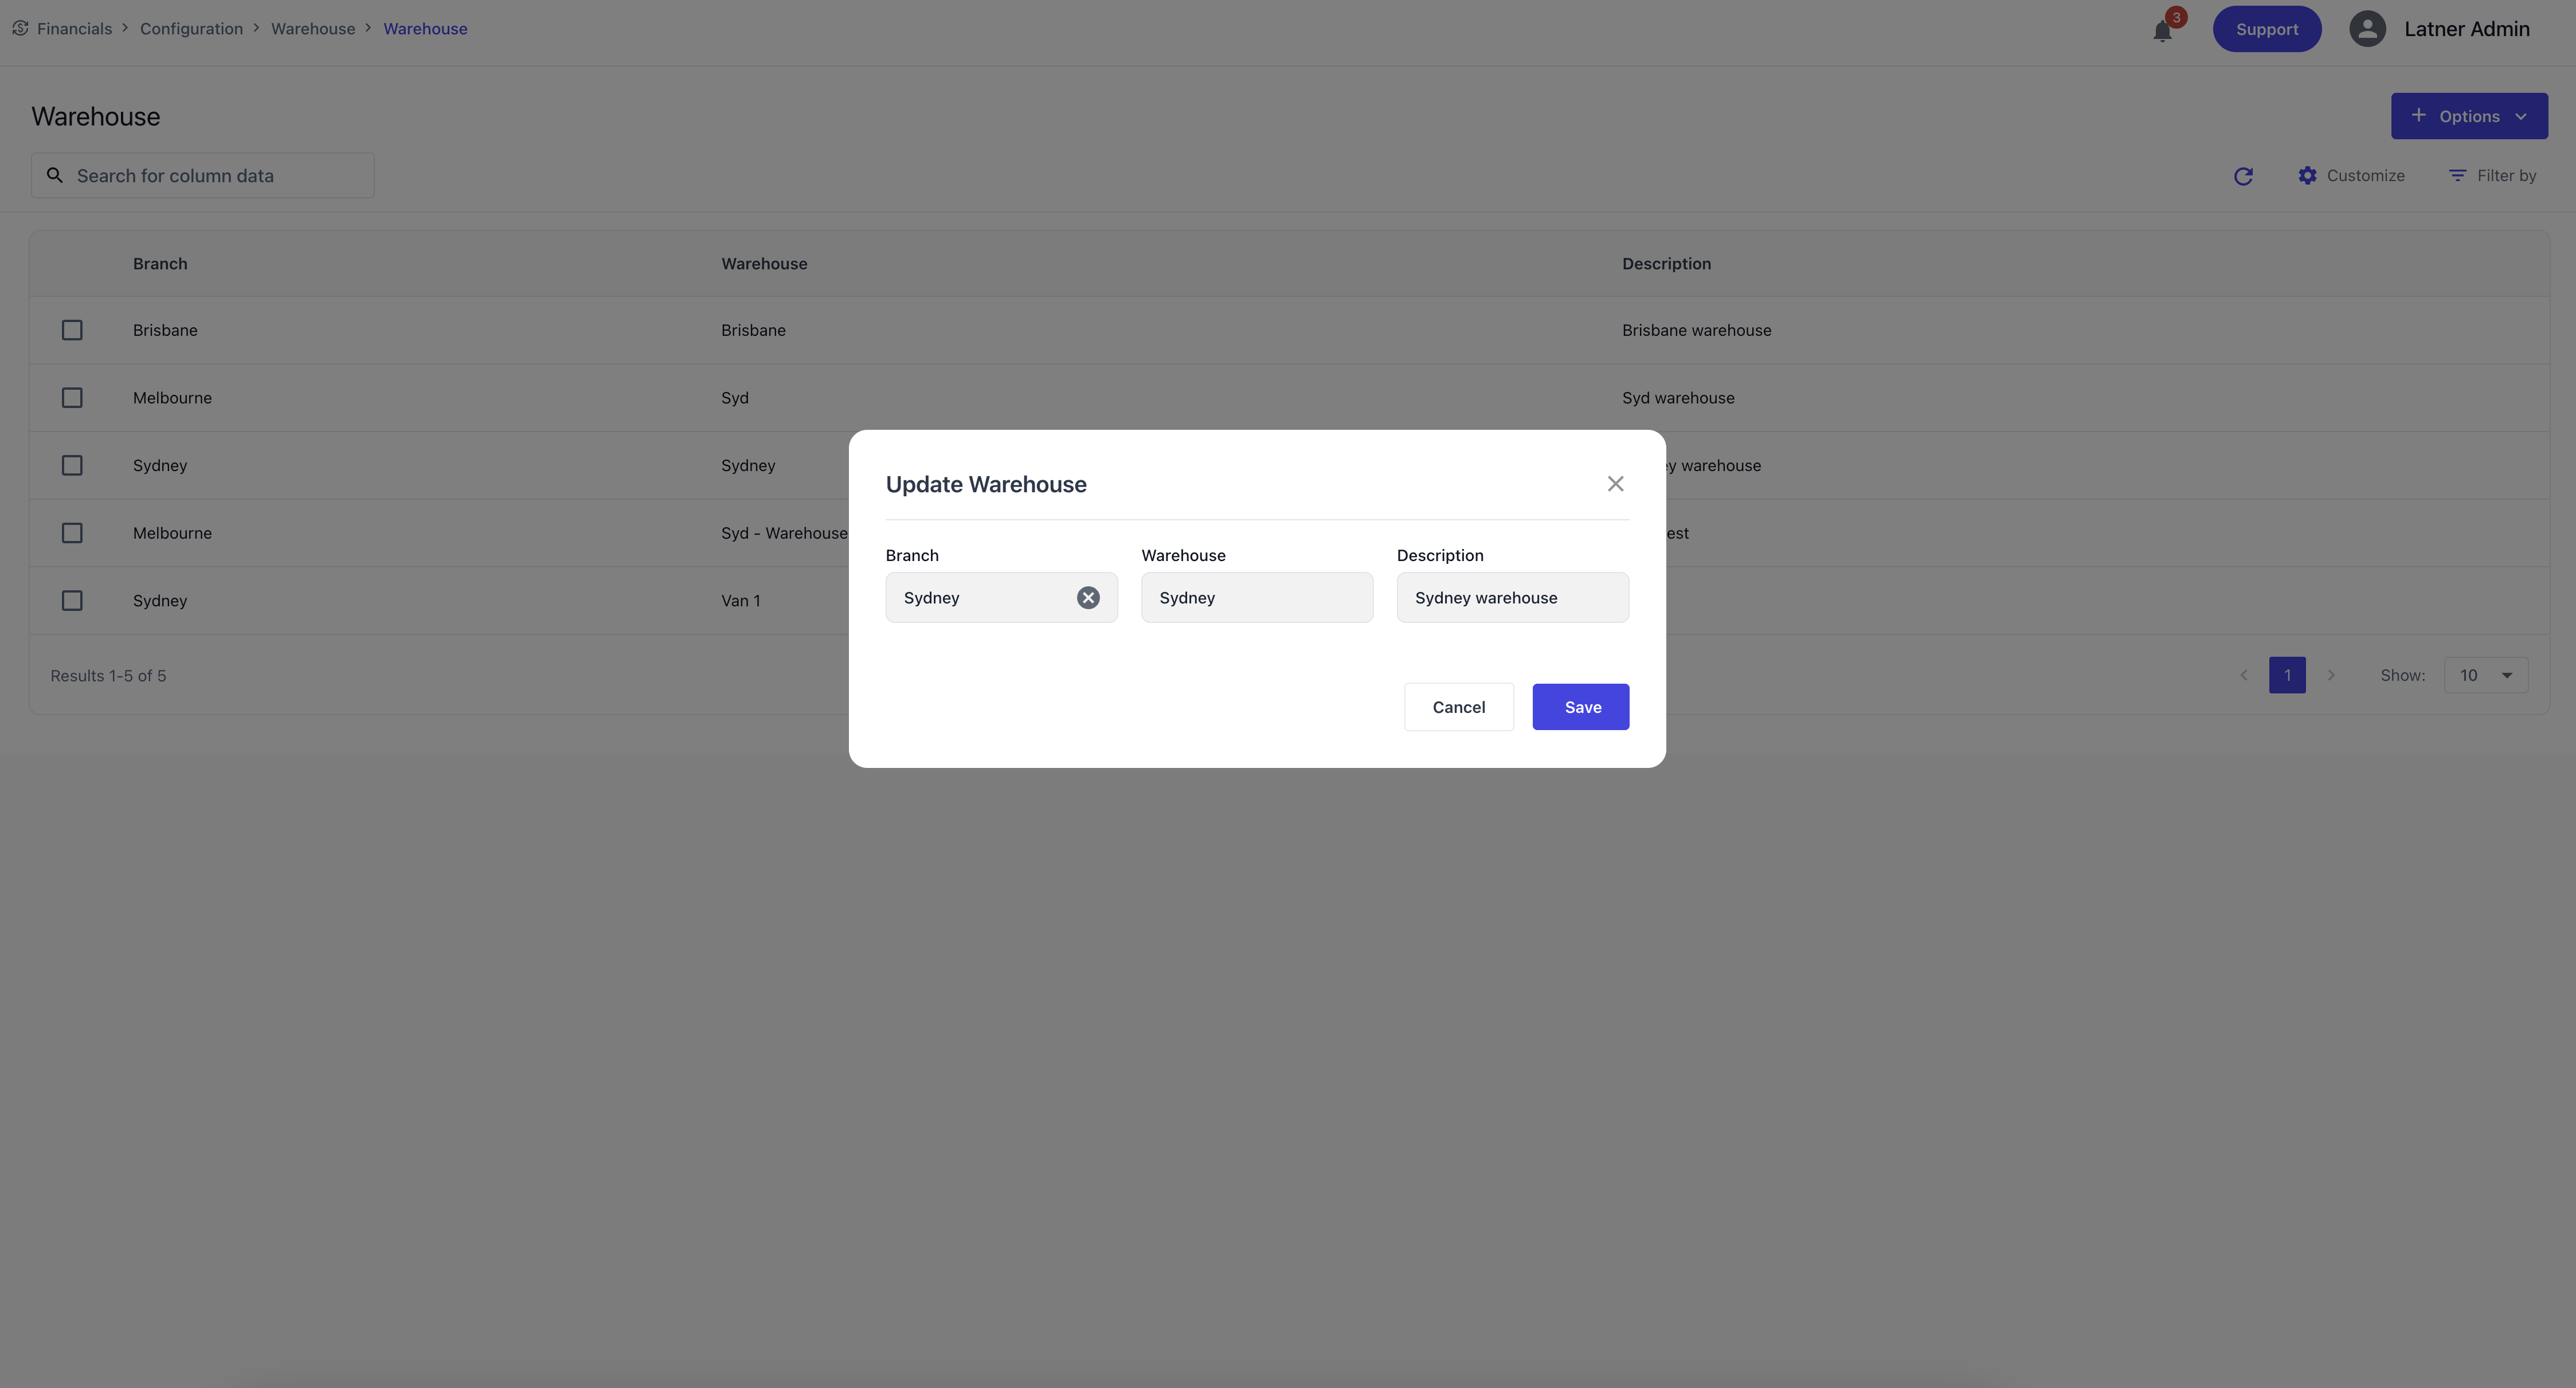The width and height of the screenshot is (2576, 1388).
Task: Click the Description text field
Action: (1512, 597)
